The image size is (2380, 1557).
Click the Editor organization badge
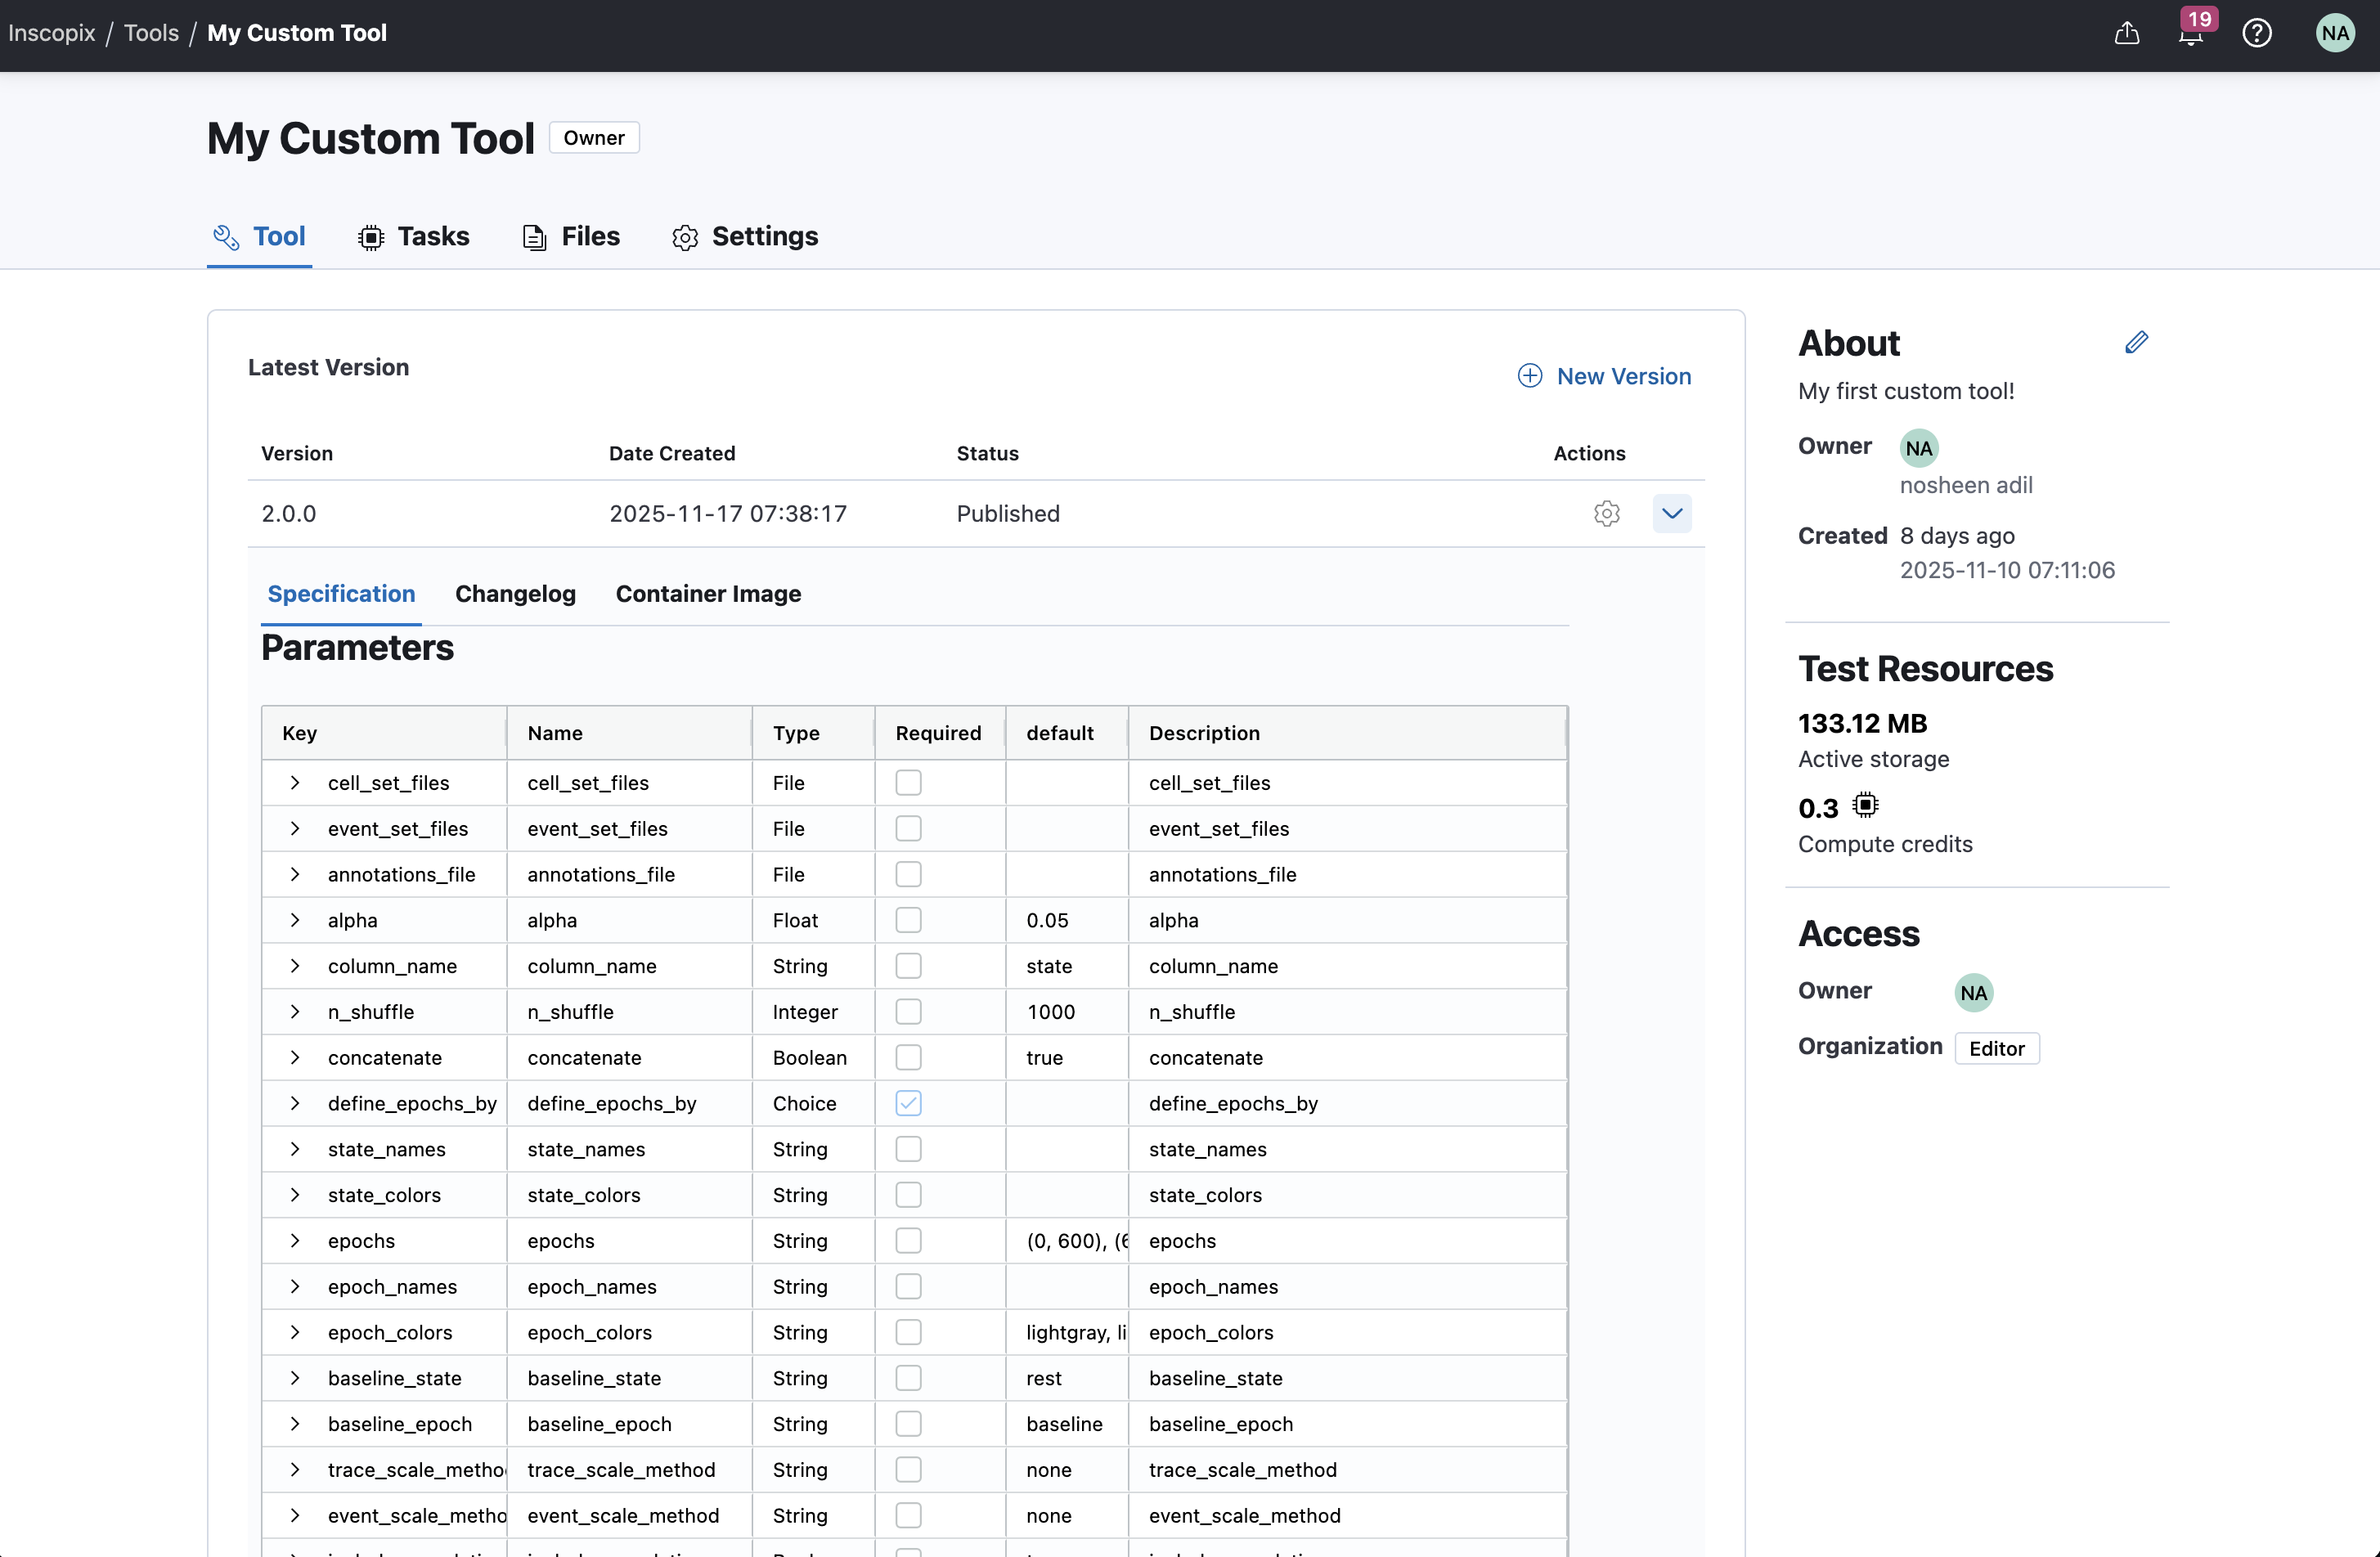(x=1996, y=1048)
